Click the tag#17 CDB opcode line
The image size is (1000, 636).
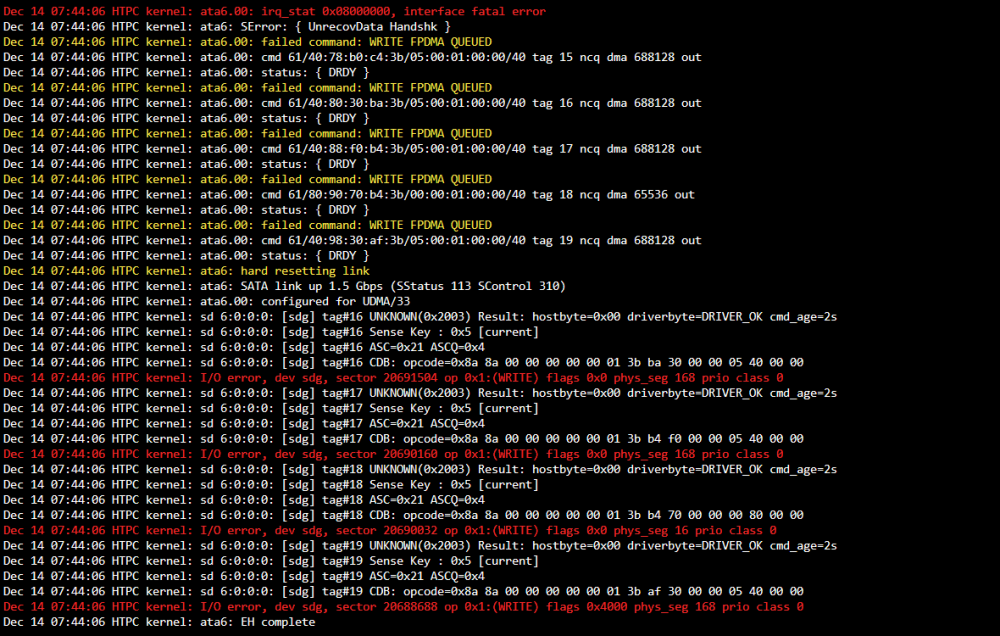(403, 439)
